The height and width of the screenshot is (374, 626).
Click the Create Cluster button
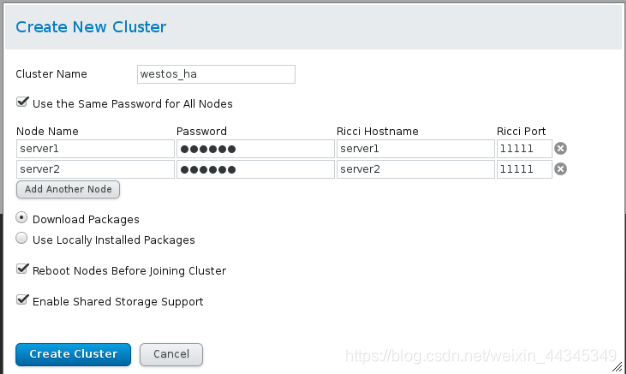point(73,354)
